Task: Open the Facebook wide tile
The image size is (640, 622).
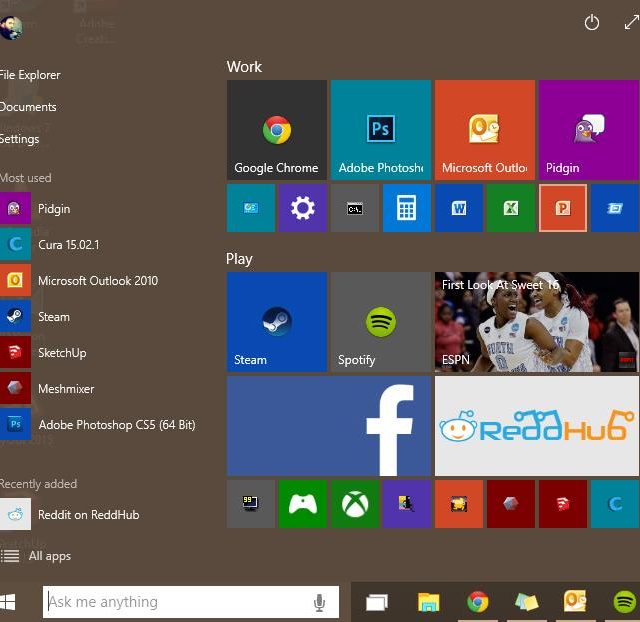Action: tap(329, 426)
